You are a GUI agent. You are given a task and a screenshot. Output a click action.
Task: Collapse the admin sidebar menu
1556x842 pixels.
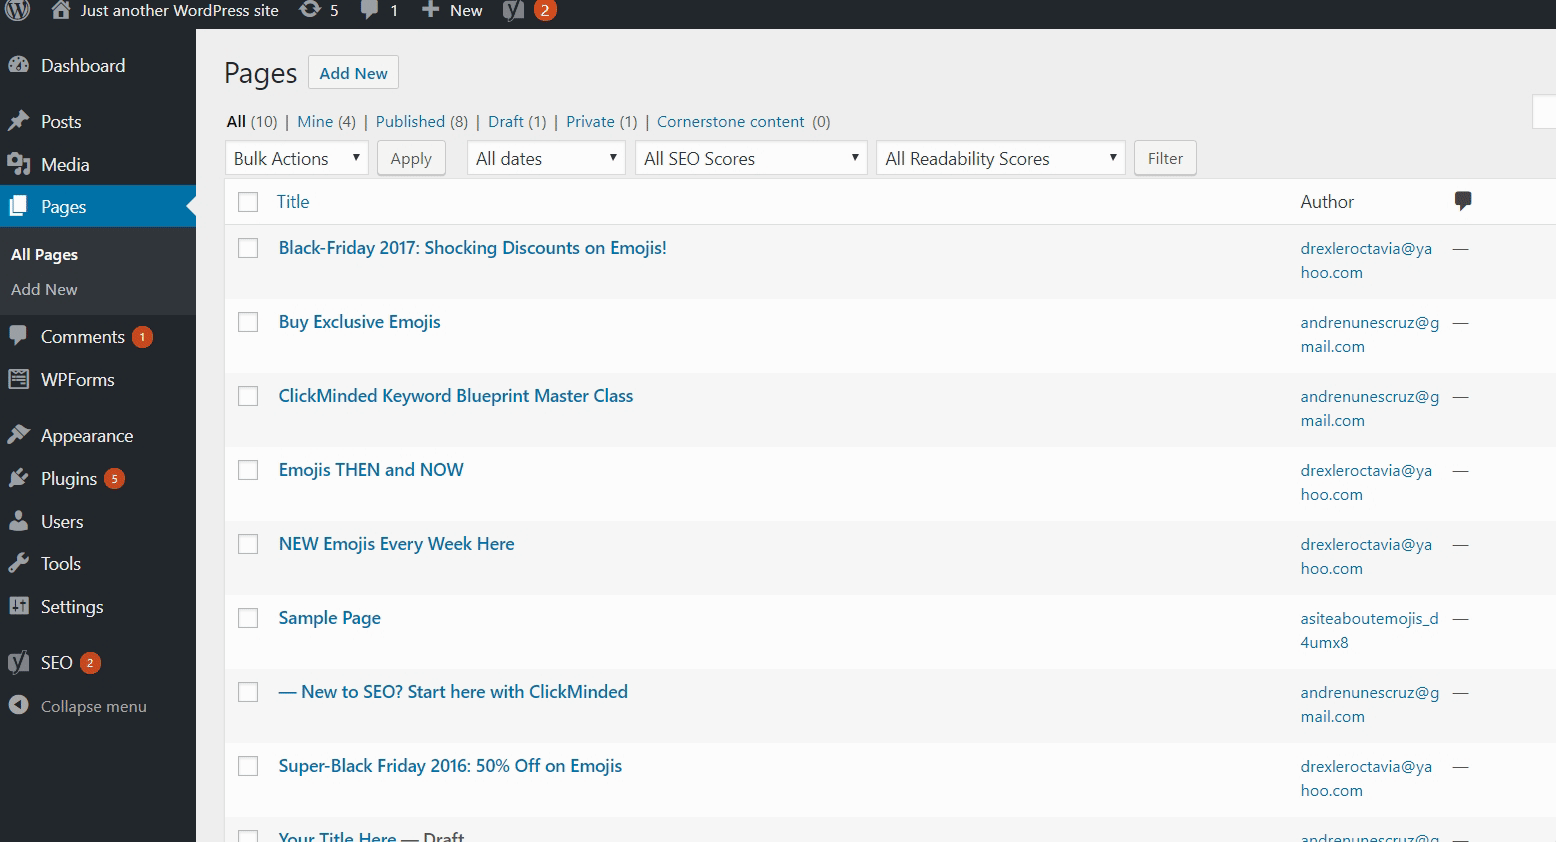(x=92, y=706)
